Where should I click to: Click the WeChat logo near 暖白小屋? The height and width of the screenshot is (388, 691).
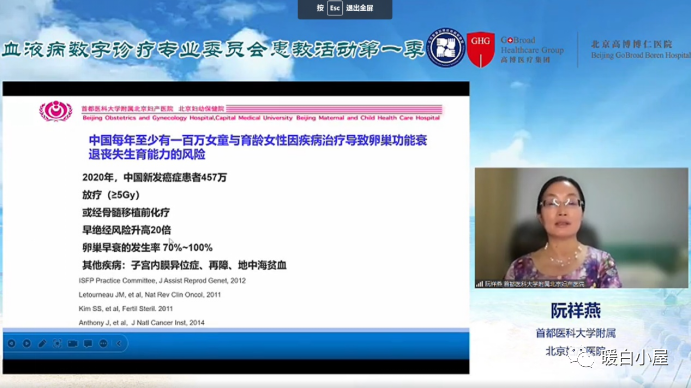coord(581,357)
